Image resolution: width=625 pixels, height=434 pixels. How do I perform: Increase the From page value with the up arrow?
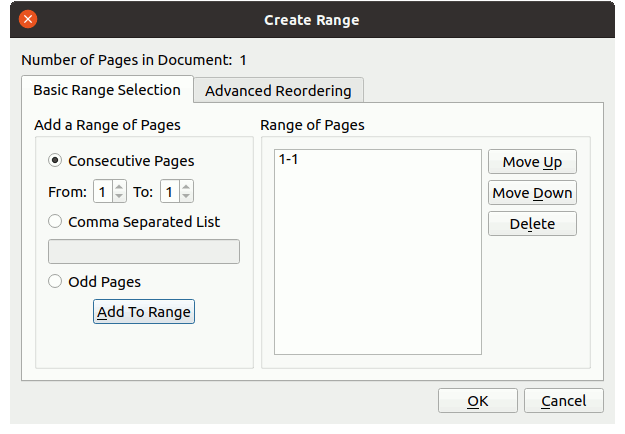click(x=119, y=186)
